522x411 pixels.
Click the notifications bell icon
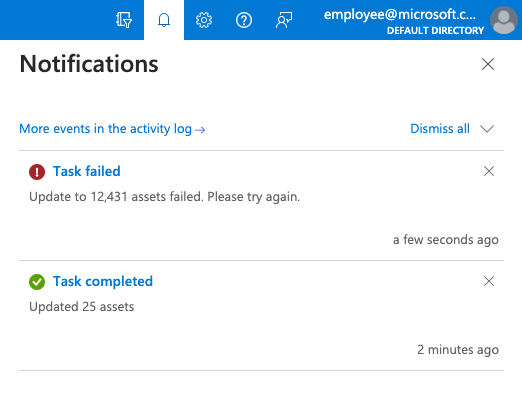[x=164, y=20]
